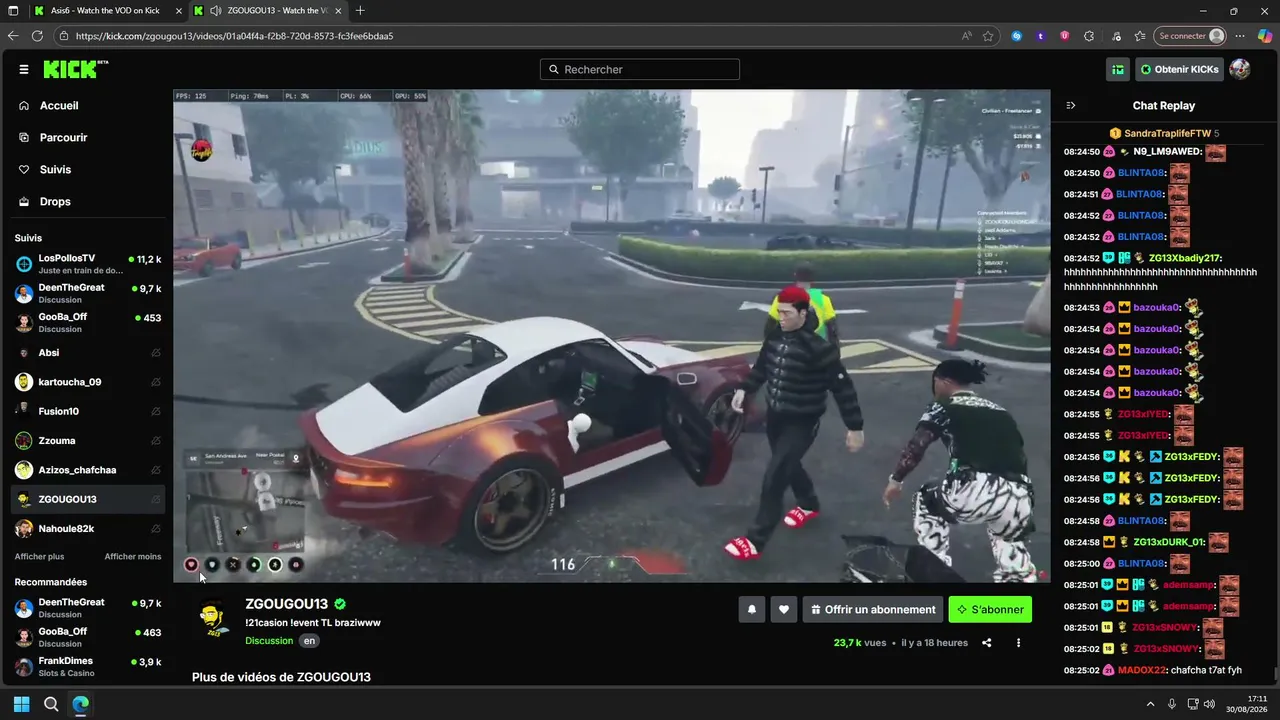Collapse followed list with Afficher moins
Screen dimensions: 1280x720
tap(133, 557)
